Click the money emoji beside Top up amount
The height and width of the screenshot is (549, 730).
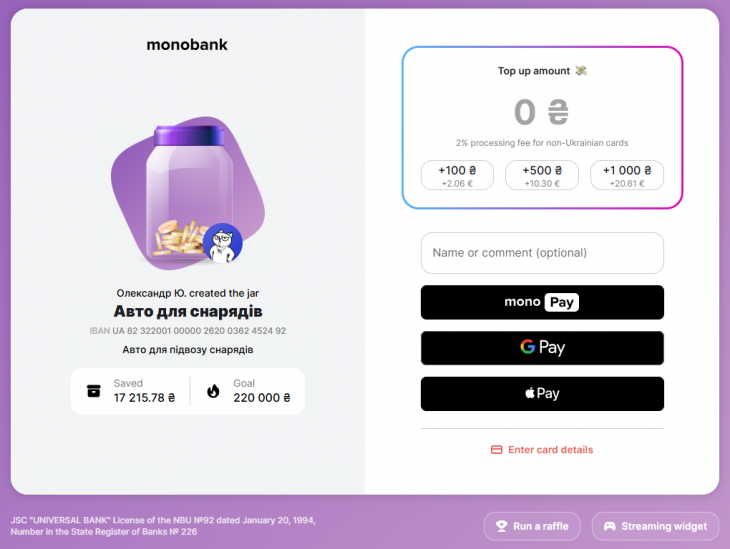581,71
